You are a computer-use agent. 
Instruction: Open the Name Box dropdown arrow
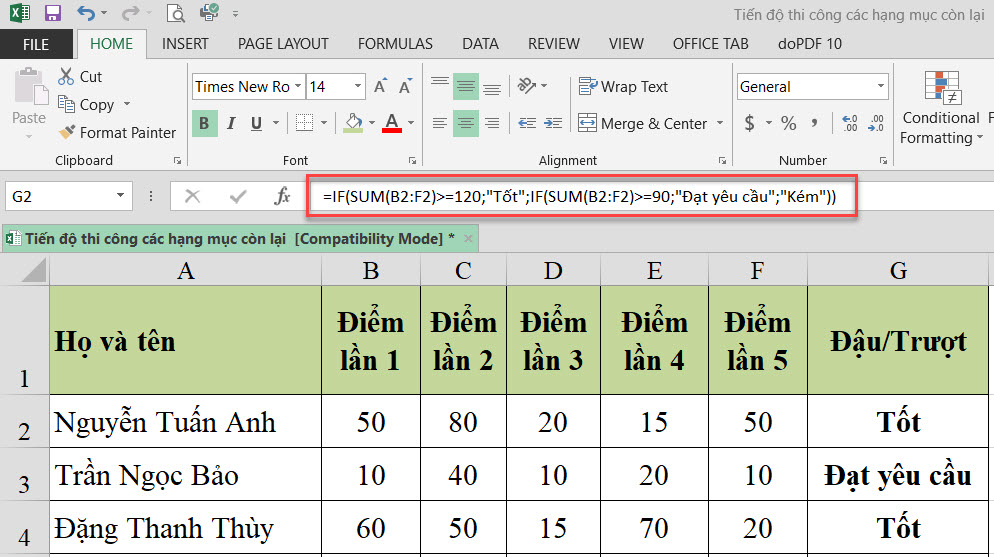(121, 197)
